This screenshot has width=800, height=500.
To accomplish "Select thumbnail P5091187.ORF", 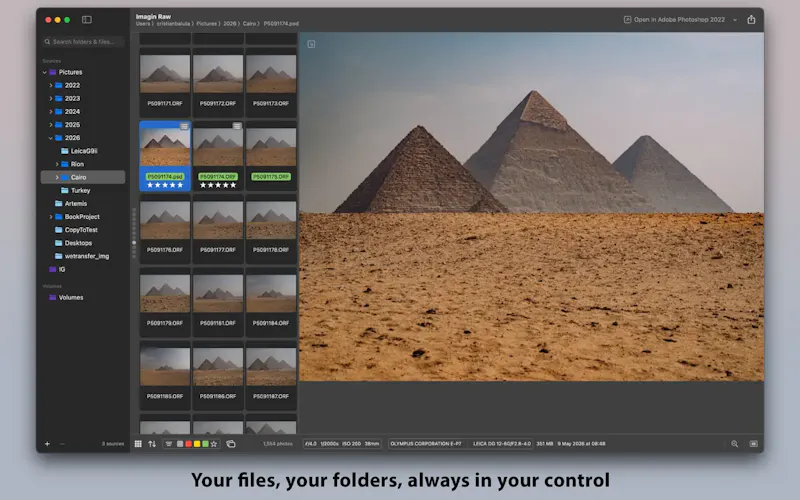I will 271,375.
